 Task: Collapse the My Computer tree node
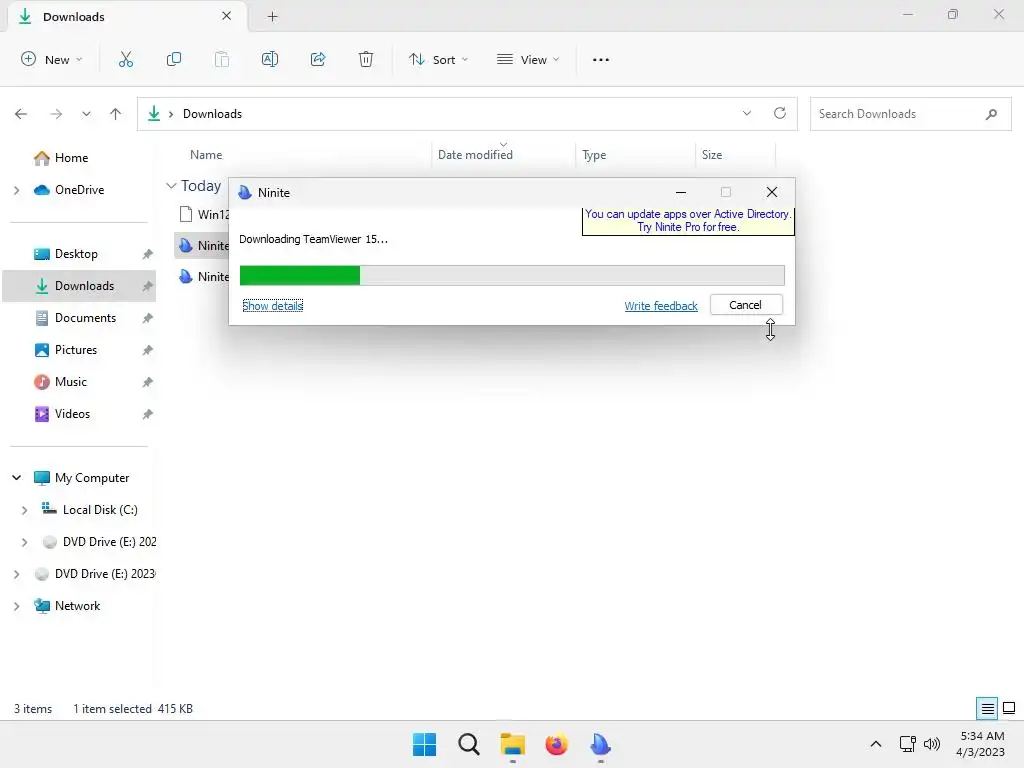16,478
